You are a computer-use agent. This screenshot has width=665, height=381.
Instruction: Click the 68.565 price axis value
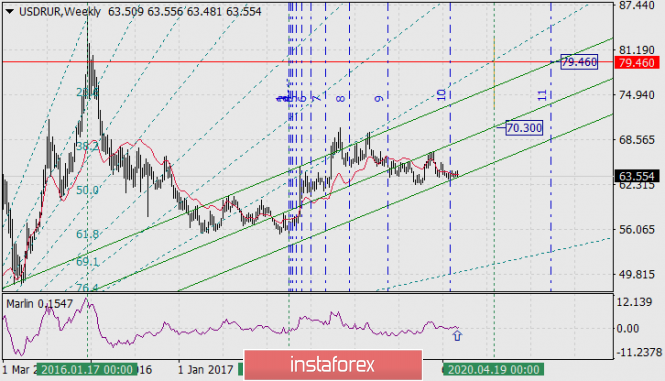pyautogui.click(x=637, y=140)
